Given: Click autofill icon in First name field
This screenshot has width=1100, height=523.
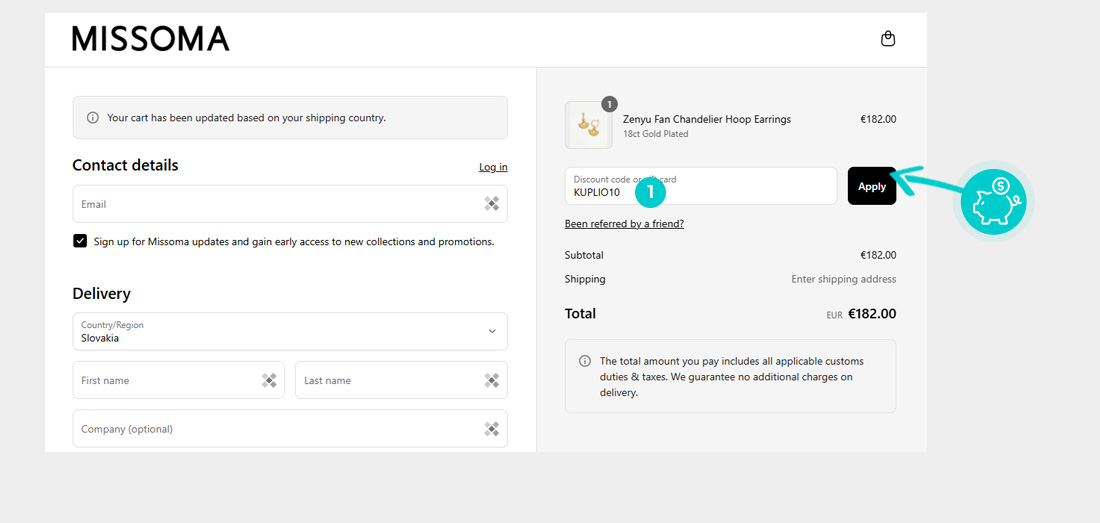Looking at the screenshot, I should click(x=269, y=381).
